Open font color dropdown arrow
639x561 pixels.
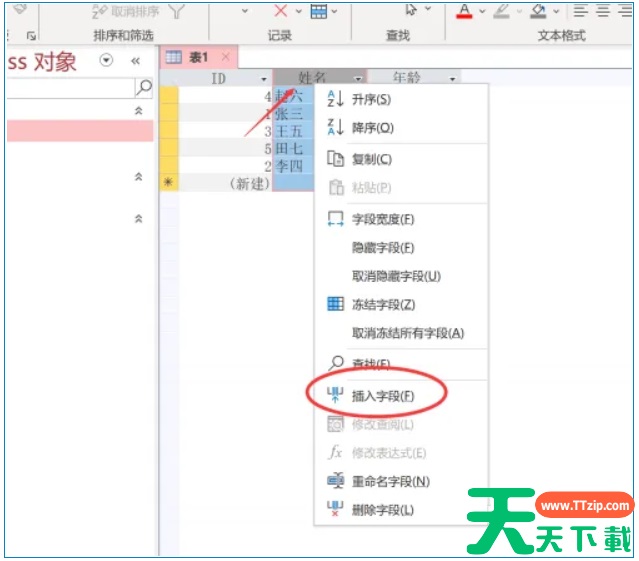[x=482, y=11]
